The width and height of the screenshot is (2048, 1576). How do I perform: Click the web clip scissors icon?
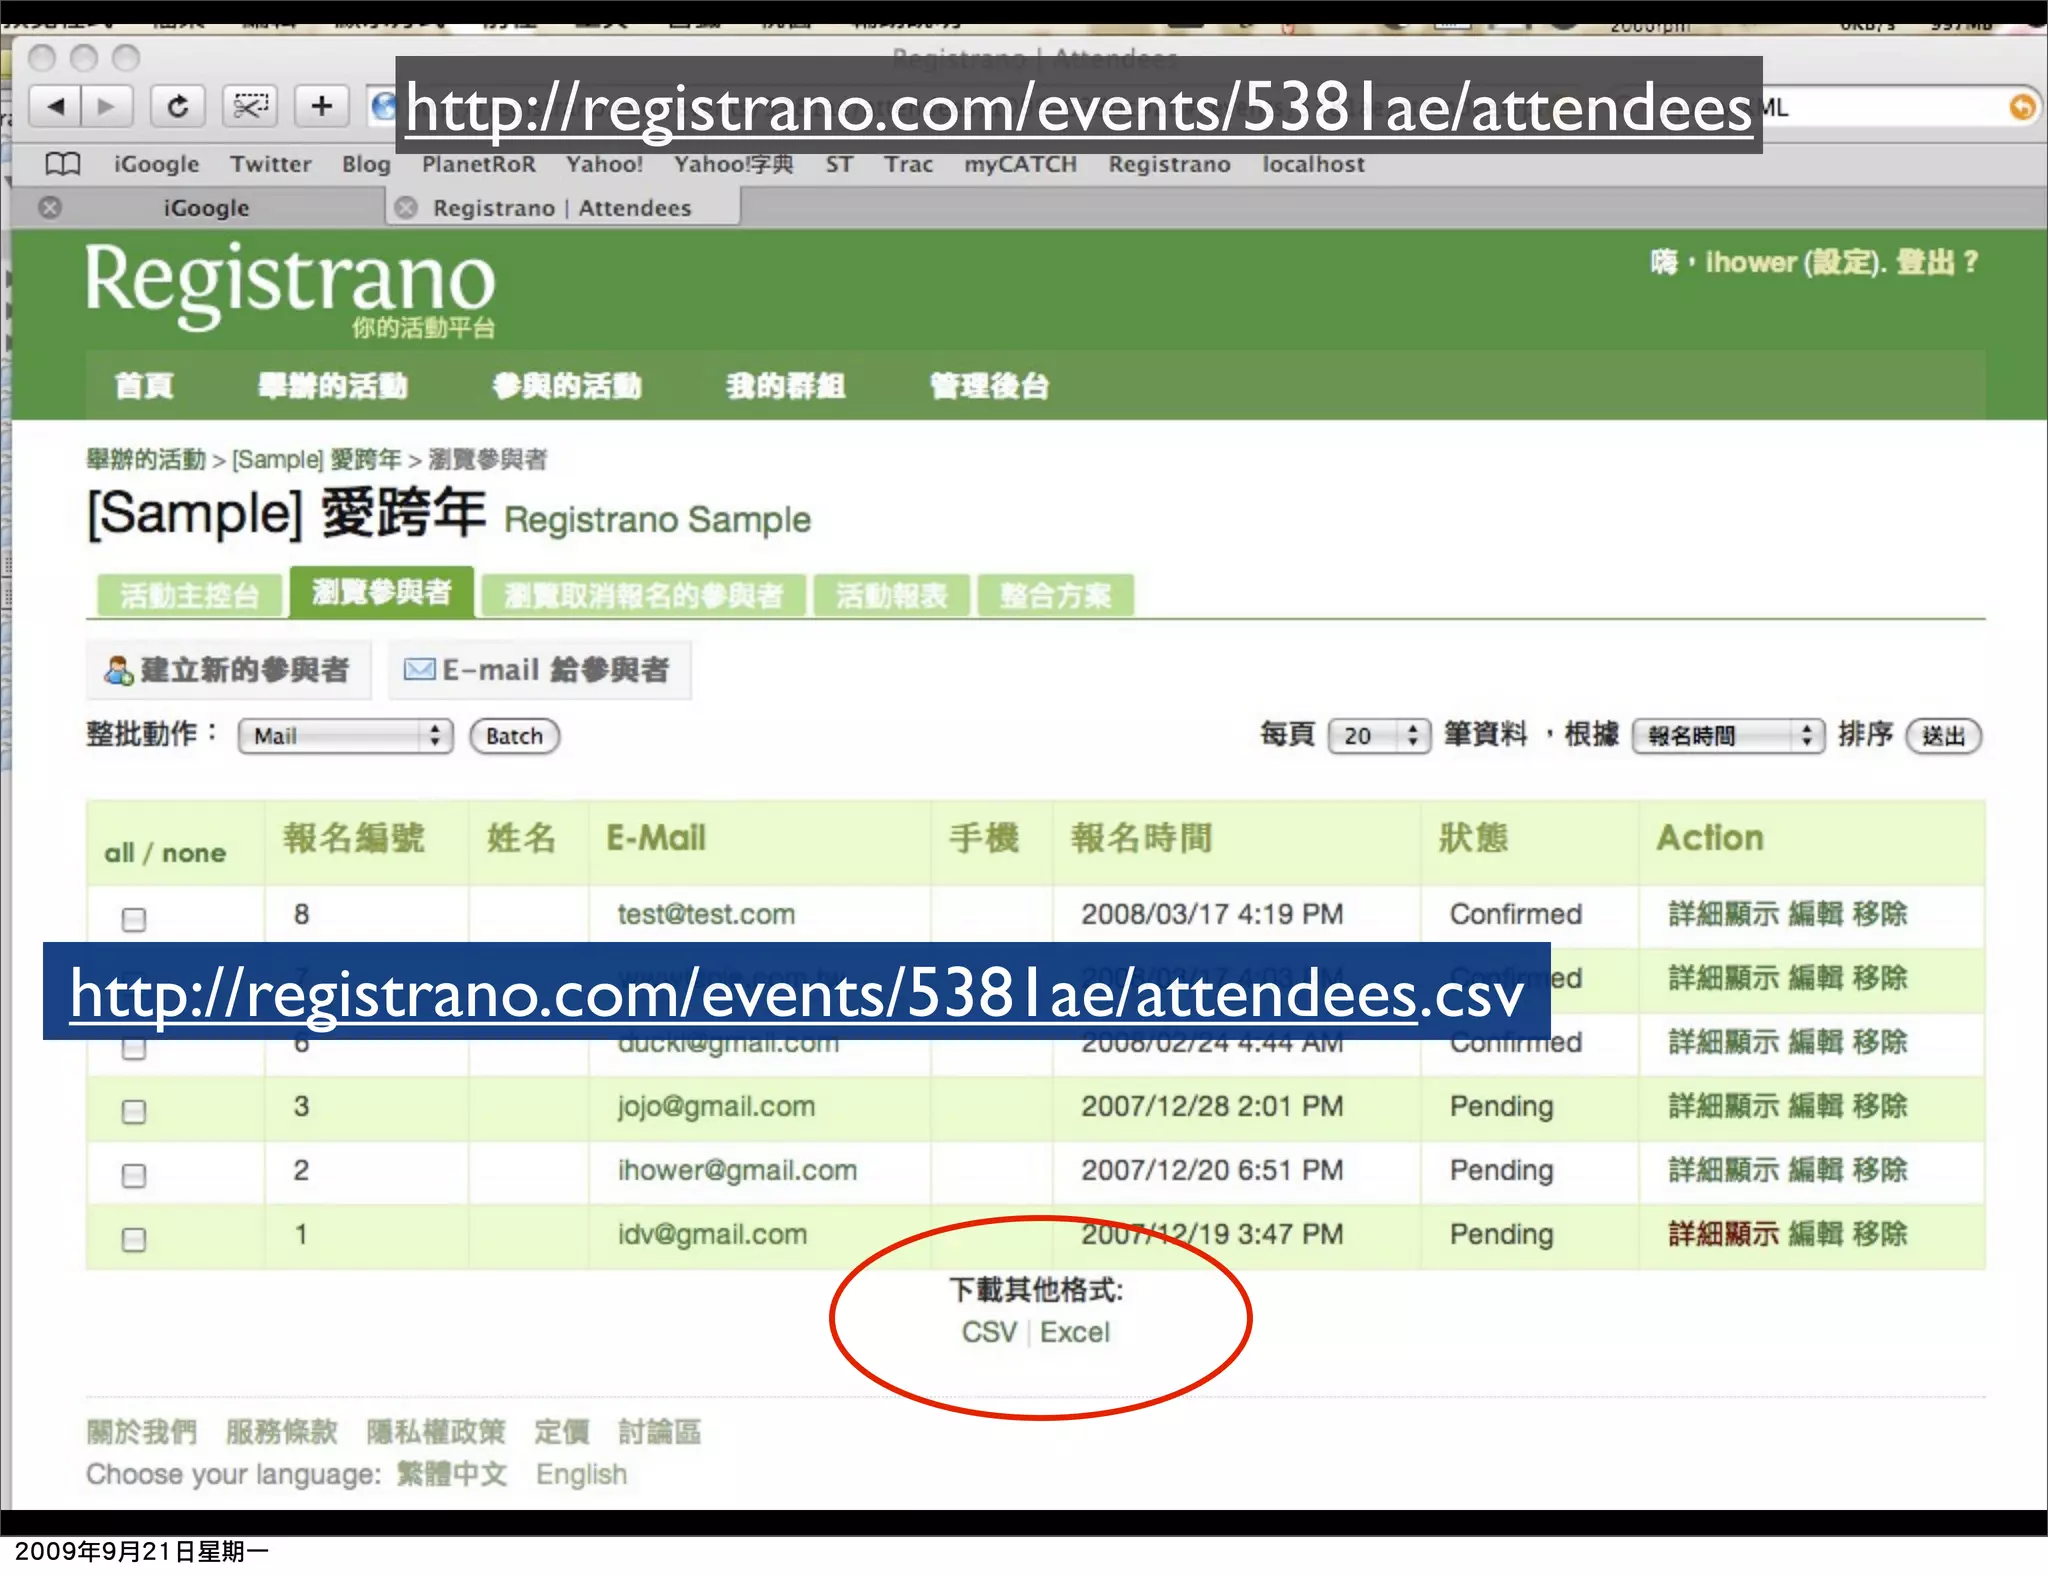(x=250, y=106)
